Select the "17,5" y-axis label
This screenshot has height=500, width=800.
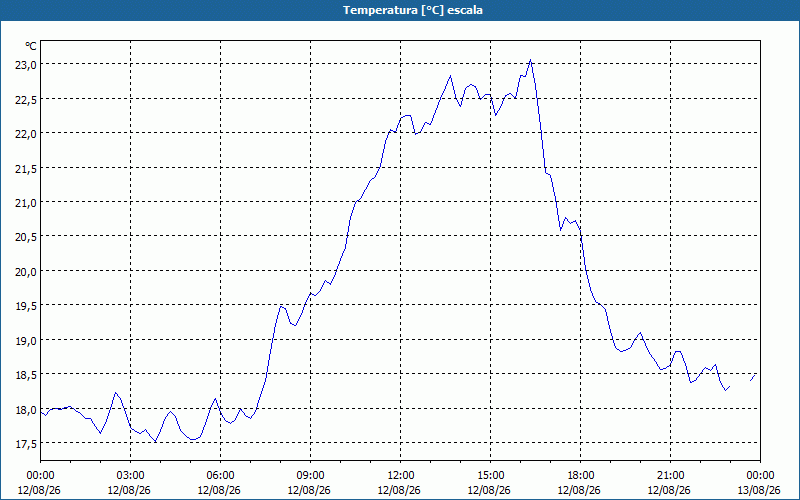[x=27, y=444]
